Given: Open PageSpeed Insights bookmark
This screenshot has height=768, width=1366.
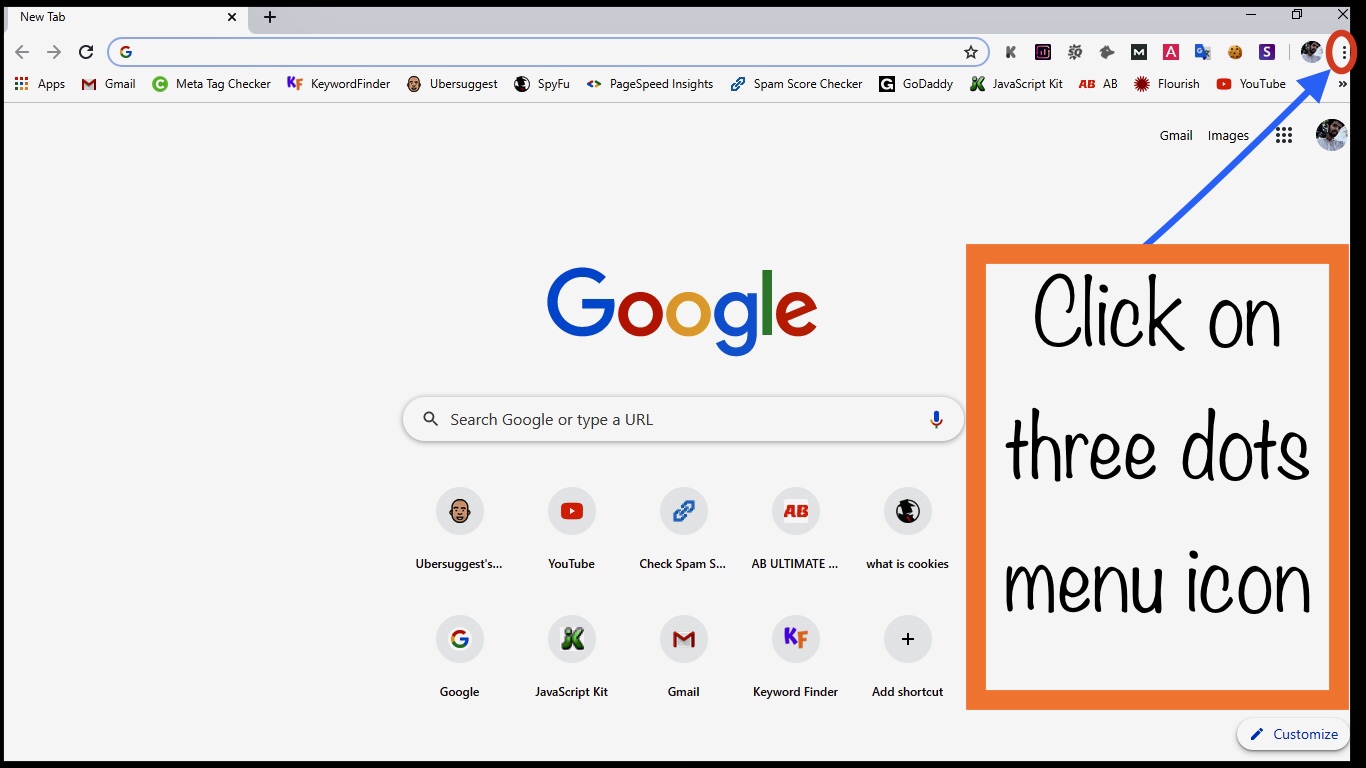Looking at the screenshot, I should (649, 84).
